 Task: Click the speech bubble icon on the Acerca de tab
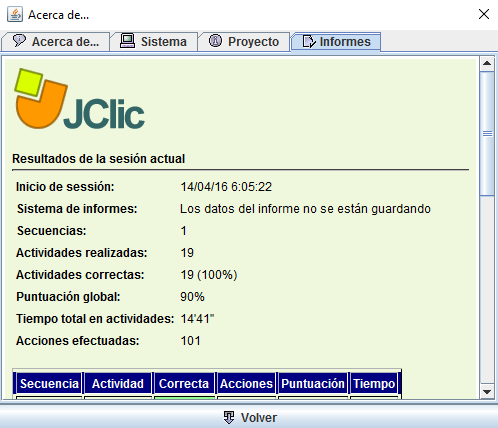19,41
